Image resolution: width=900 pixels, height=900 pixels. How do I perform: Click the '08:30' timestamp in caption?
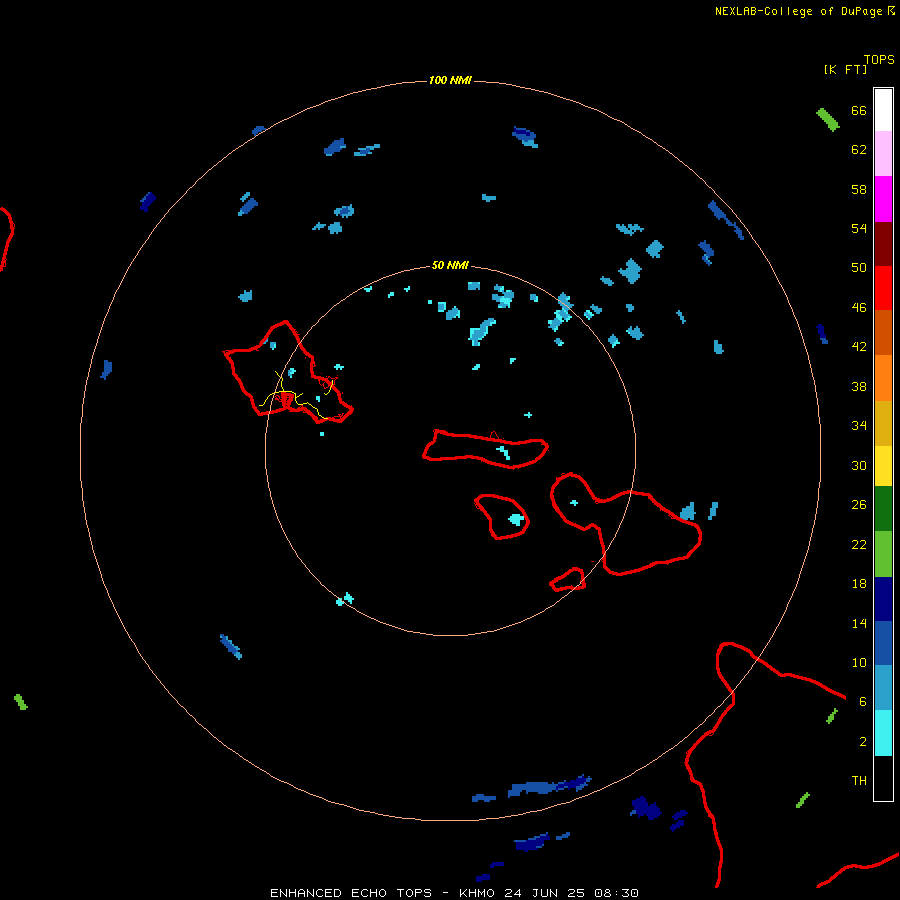click(x=616, y=893)
